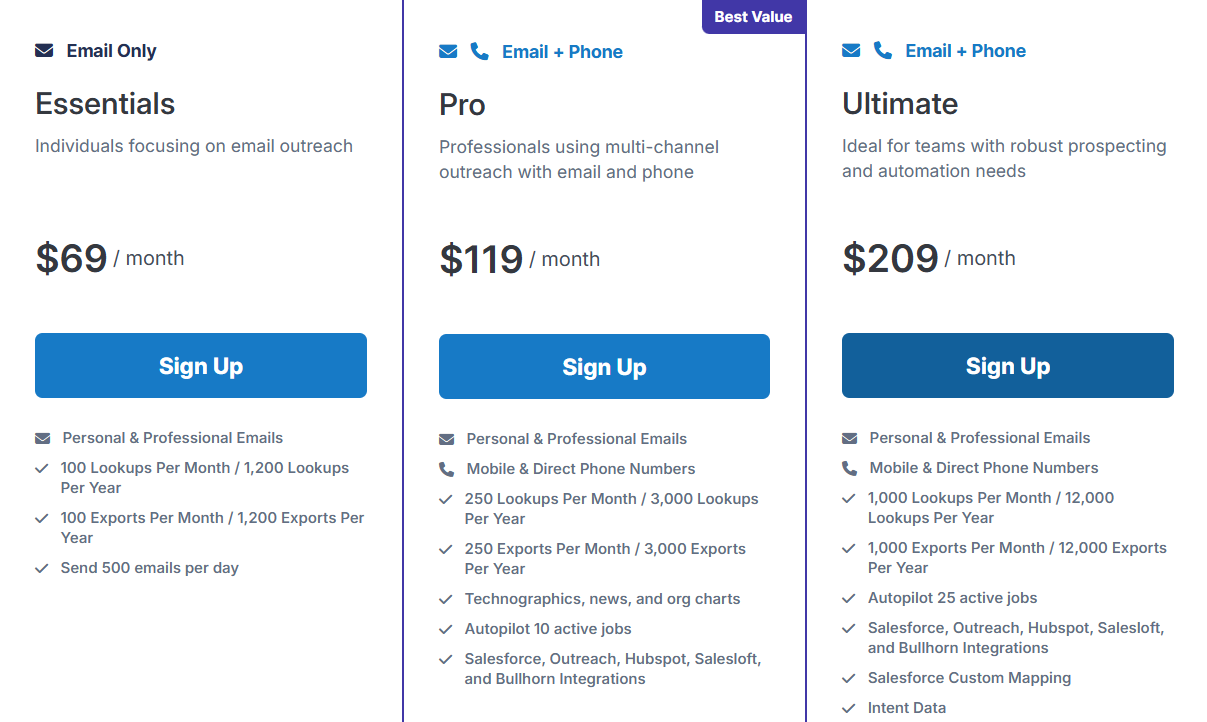Click the checkmark beside Autopilot 10 active jobs
1207x722 pixels.
[x=445, y=629]
